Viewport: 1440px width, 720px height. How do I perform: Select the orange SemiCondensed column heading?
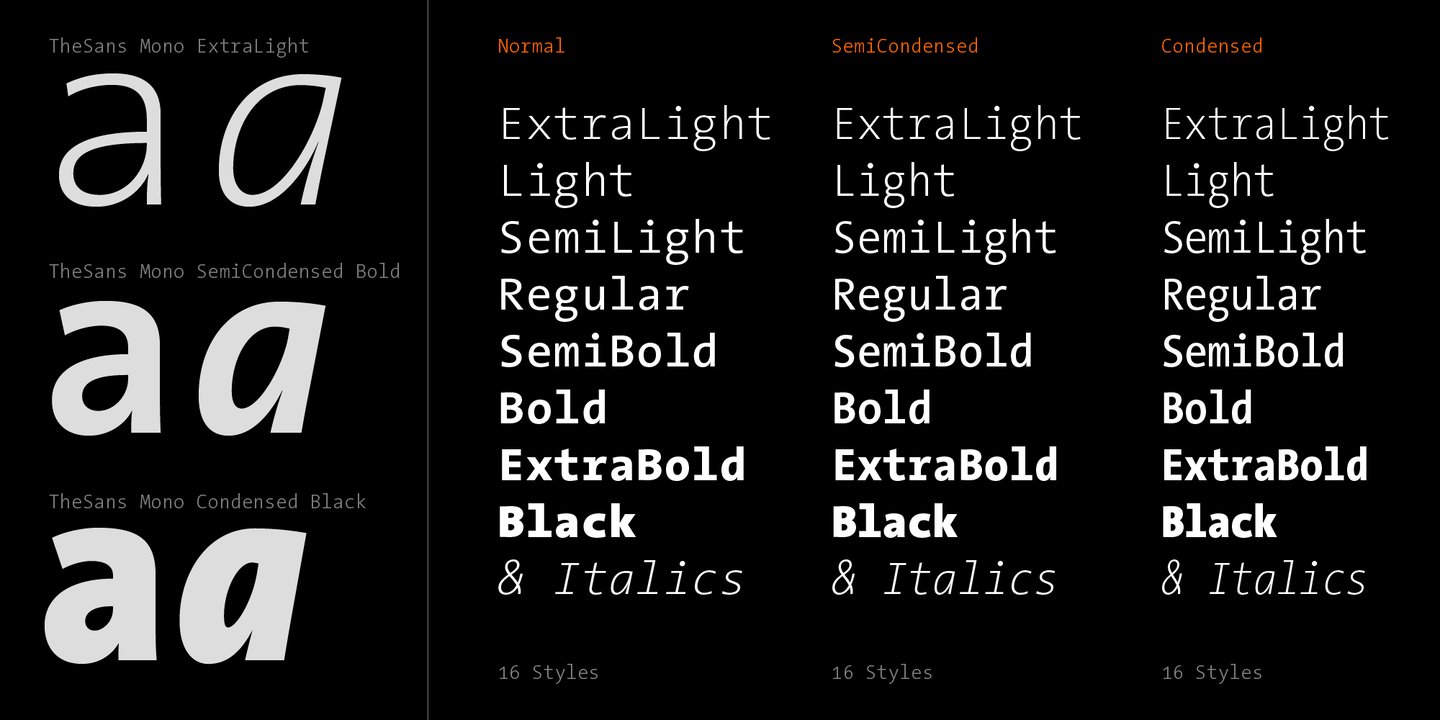coord(905,46)
